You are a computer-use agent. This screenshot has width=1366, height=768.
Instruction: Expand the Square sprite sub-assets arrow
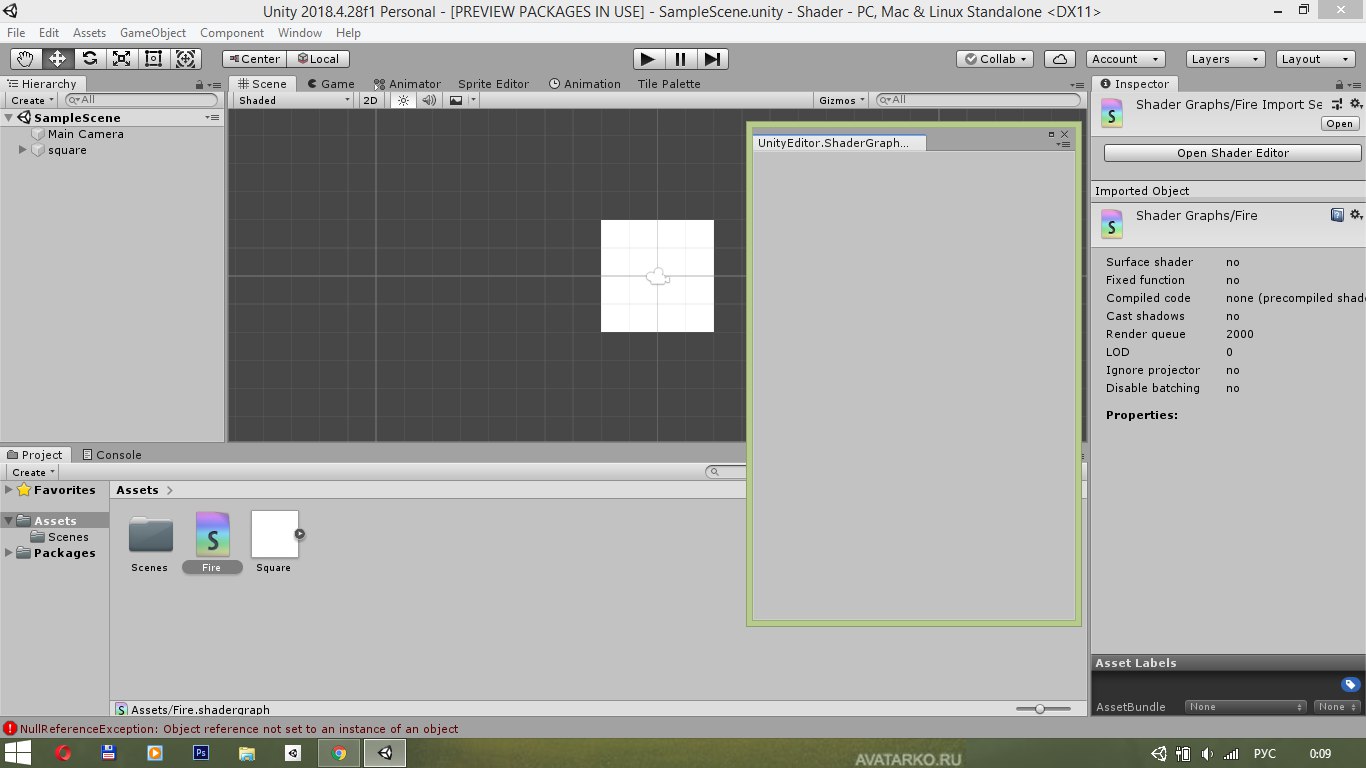click(x=299, y=534)
